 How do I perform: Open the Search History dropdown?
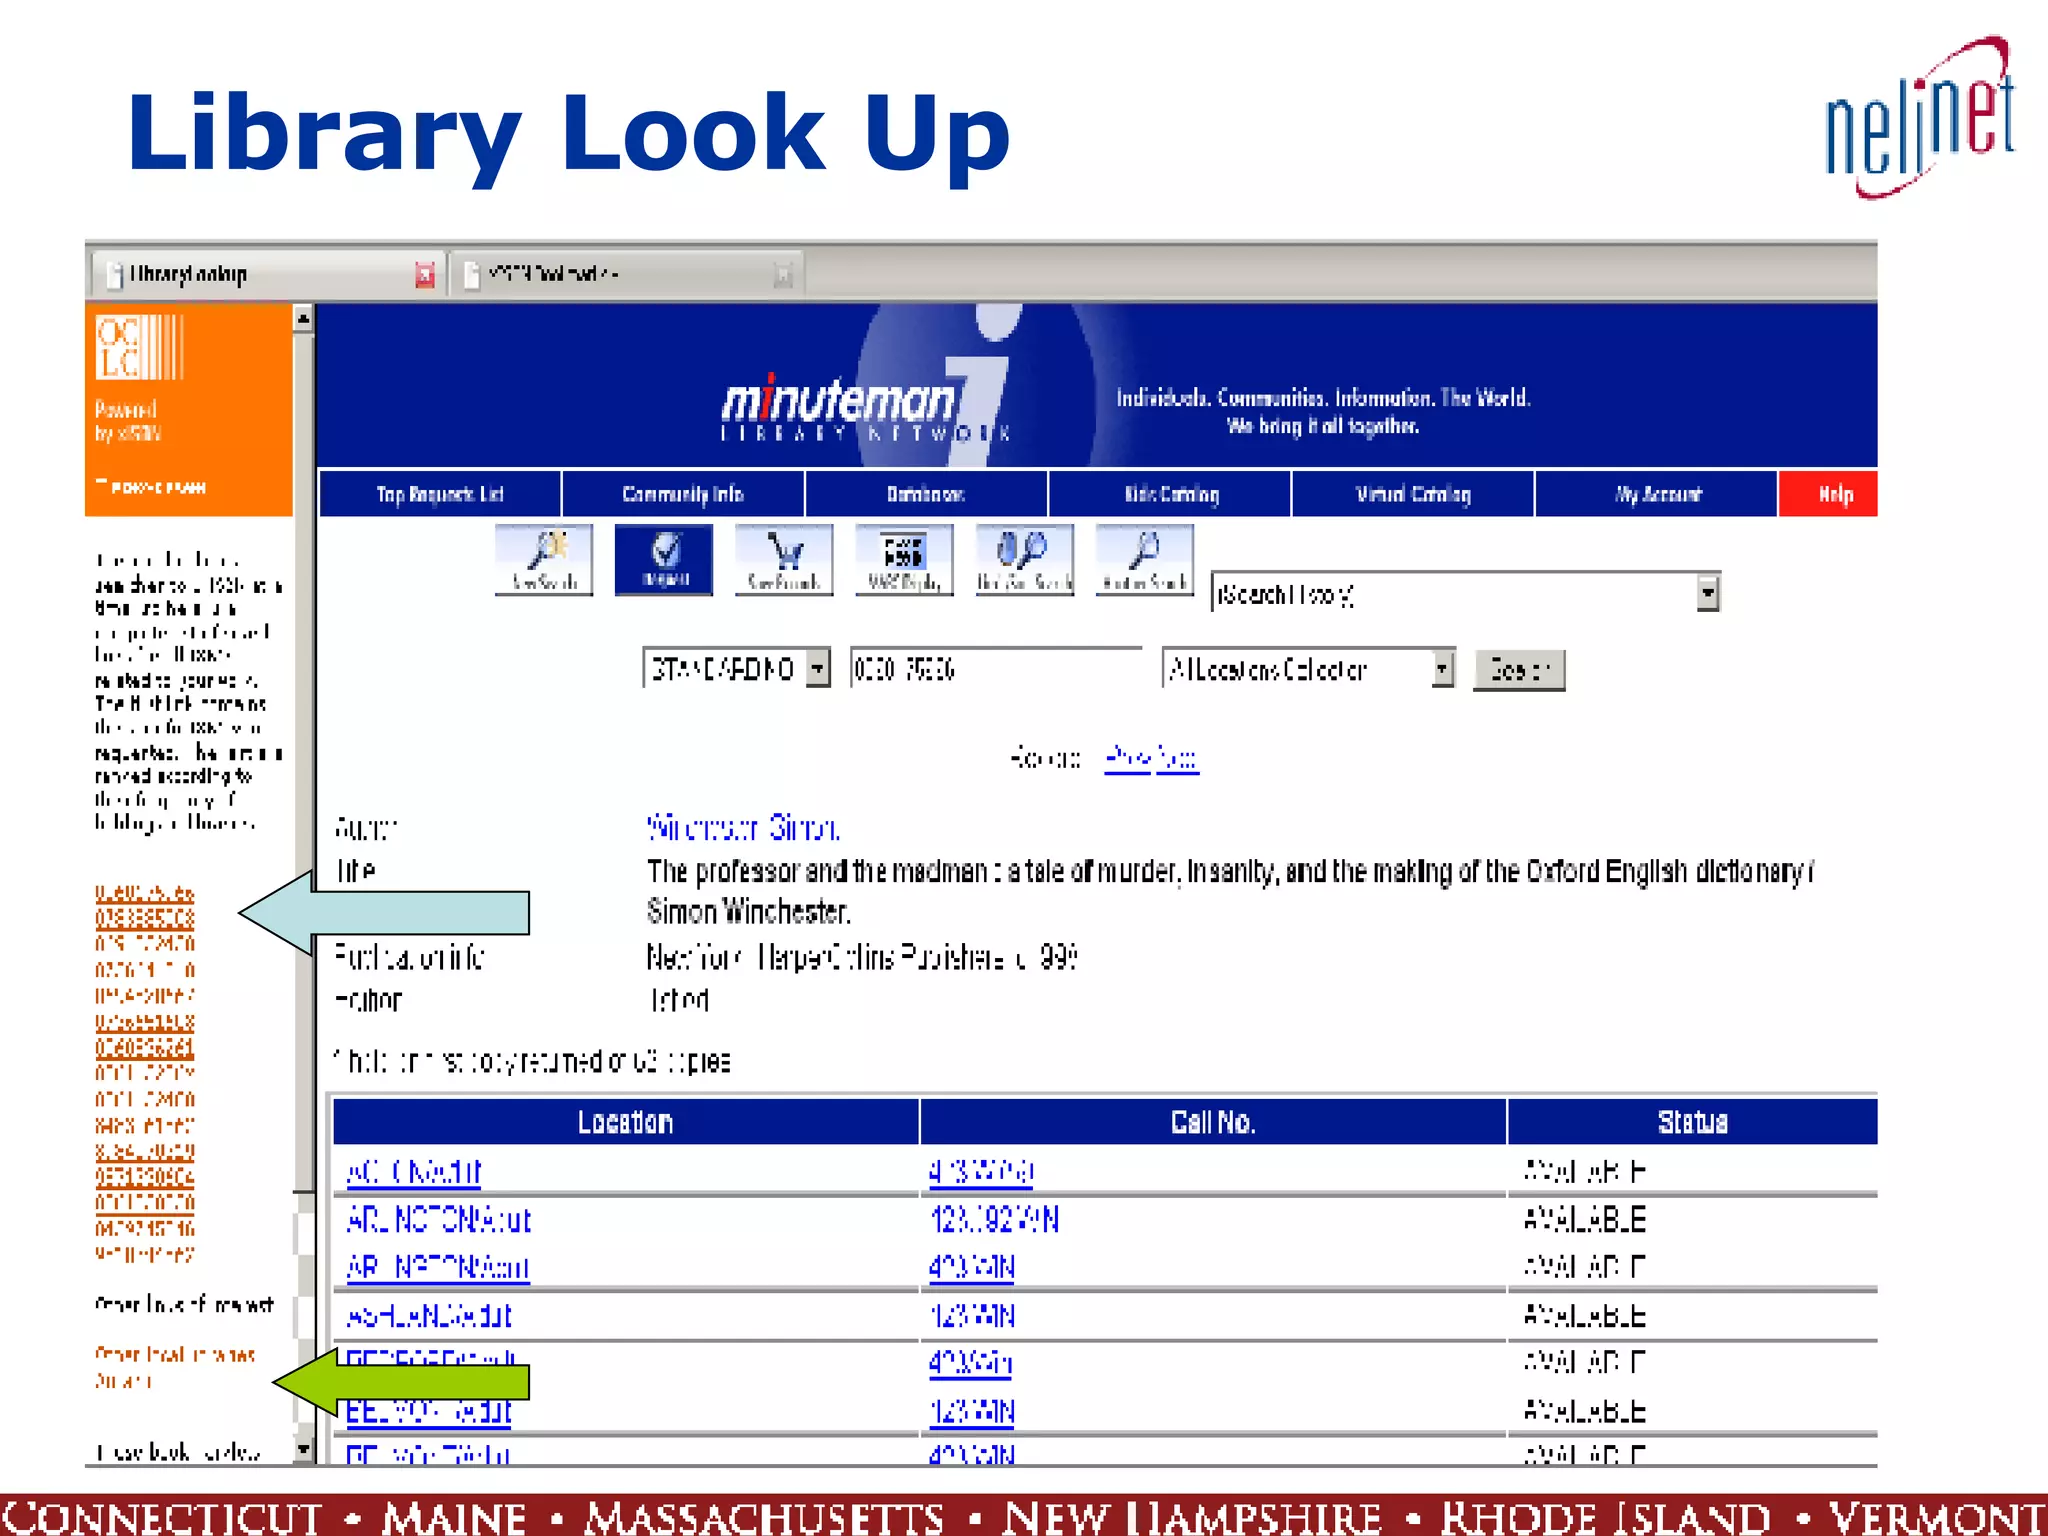pyautogui.click(x=1708, y=593)
